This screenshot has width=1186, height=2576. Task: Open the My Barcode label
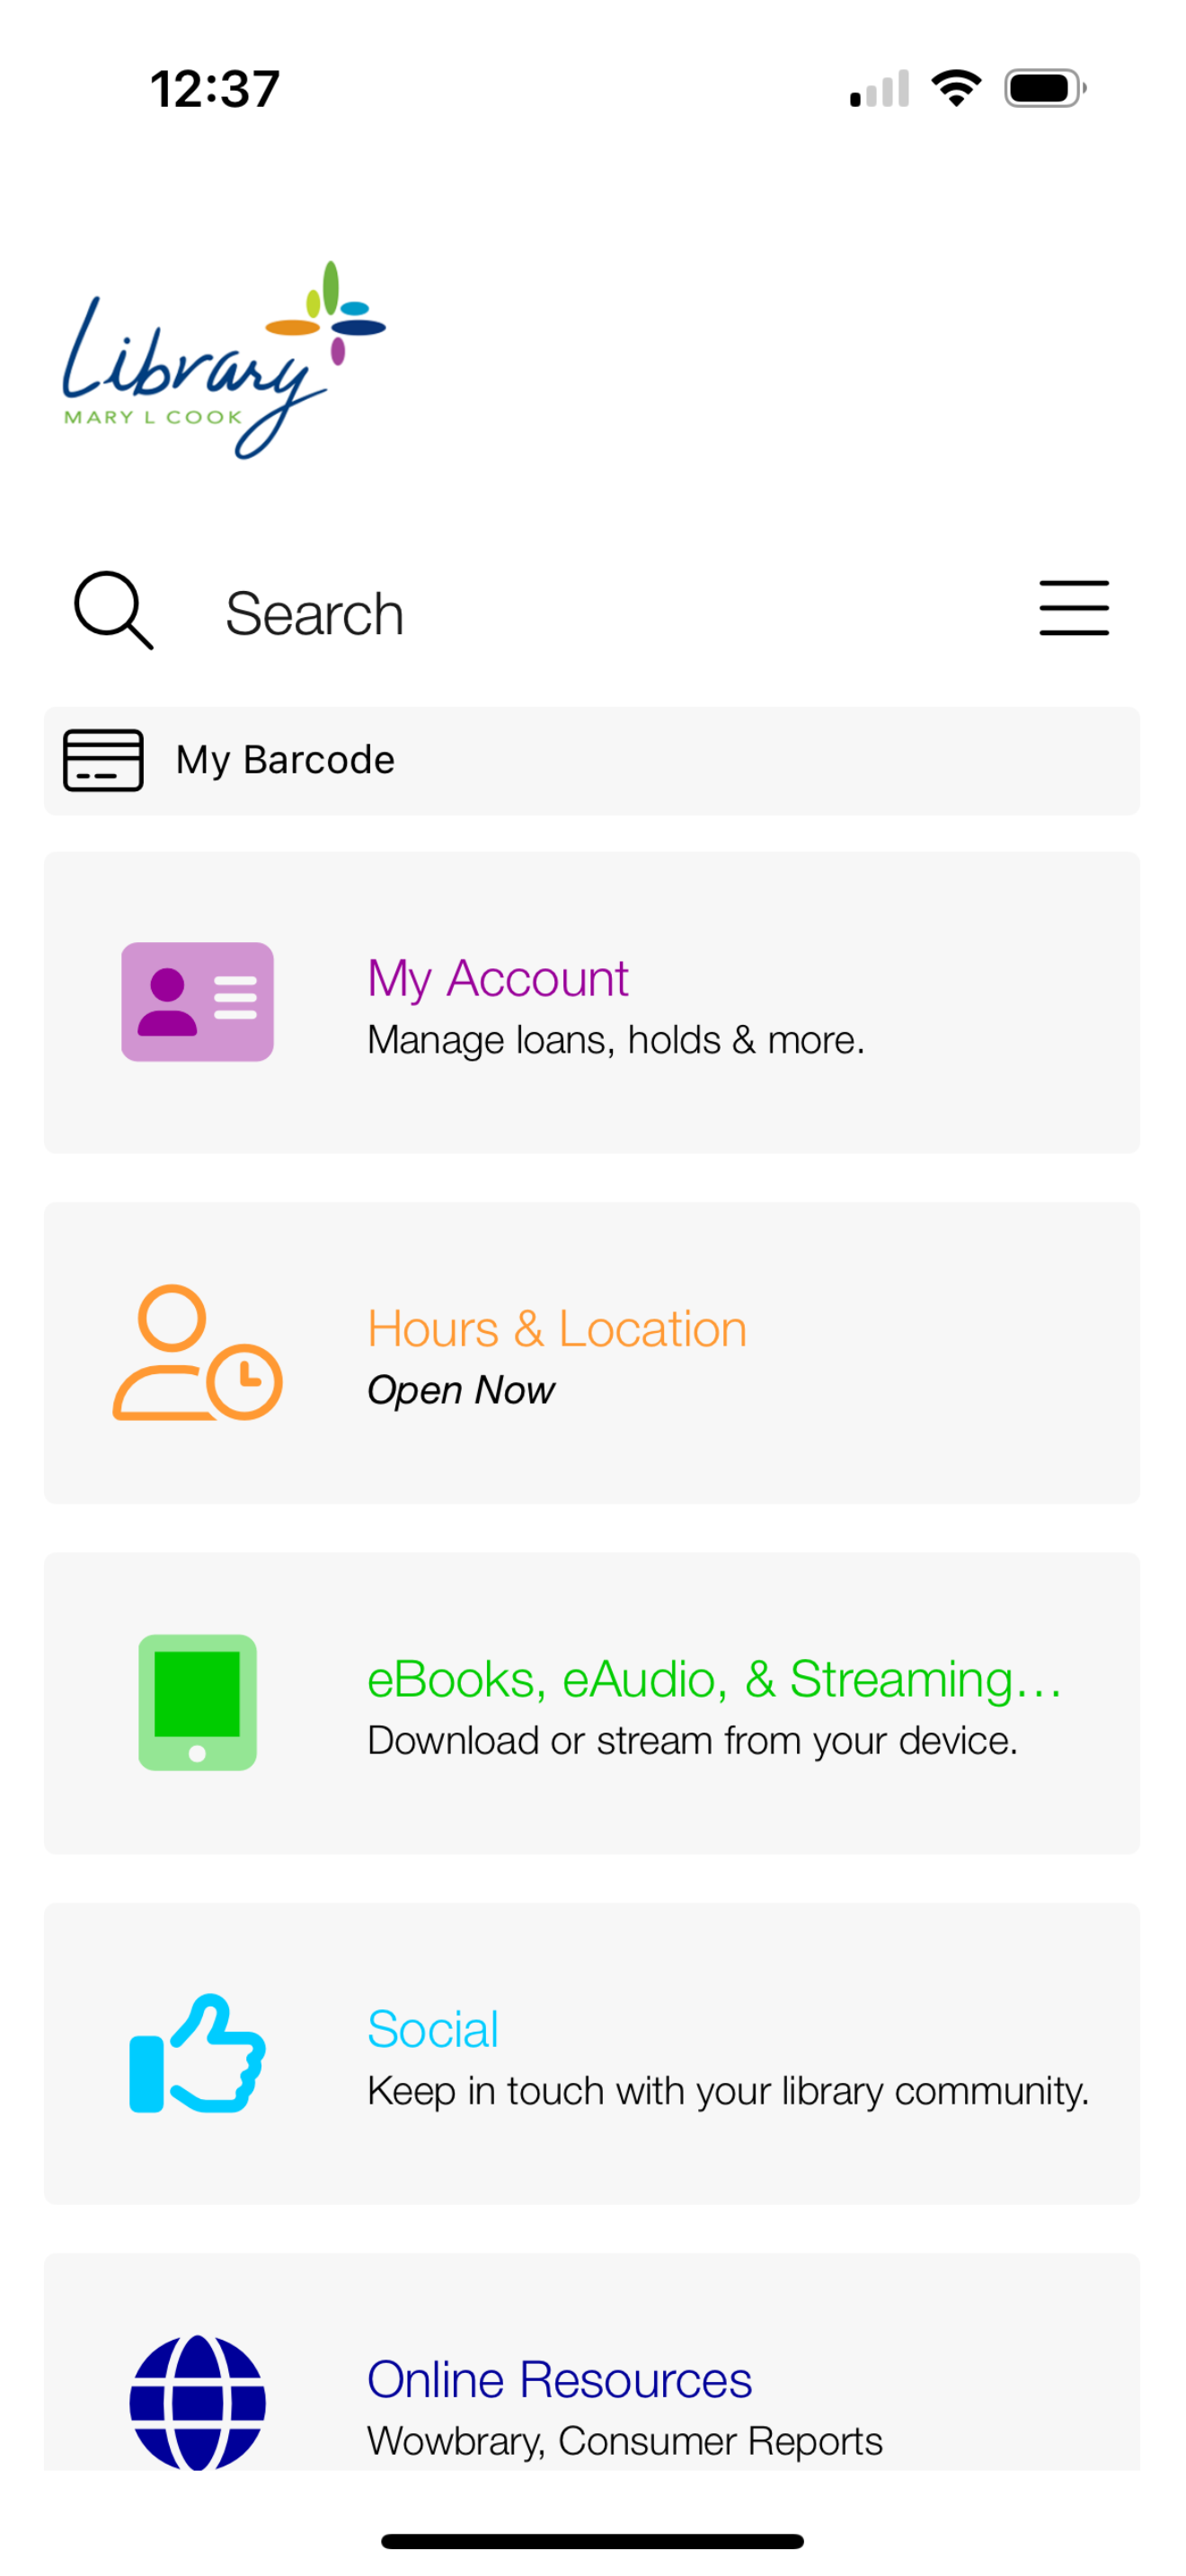tap(285, 760)
